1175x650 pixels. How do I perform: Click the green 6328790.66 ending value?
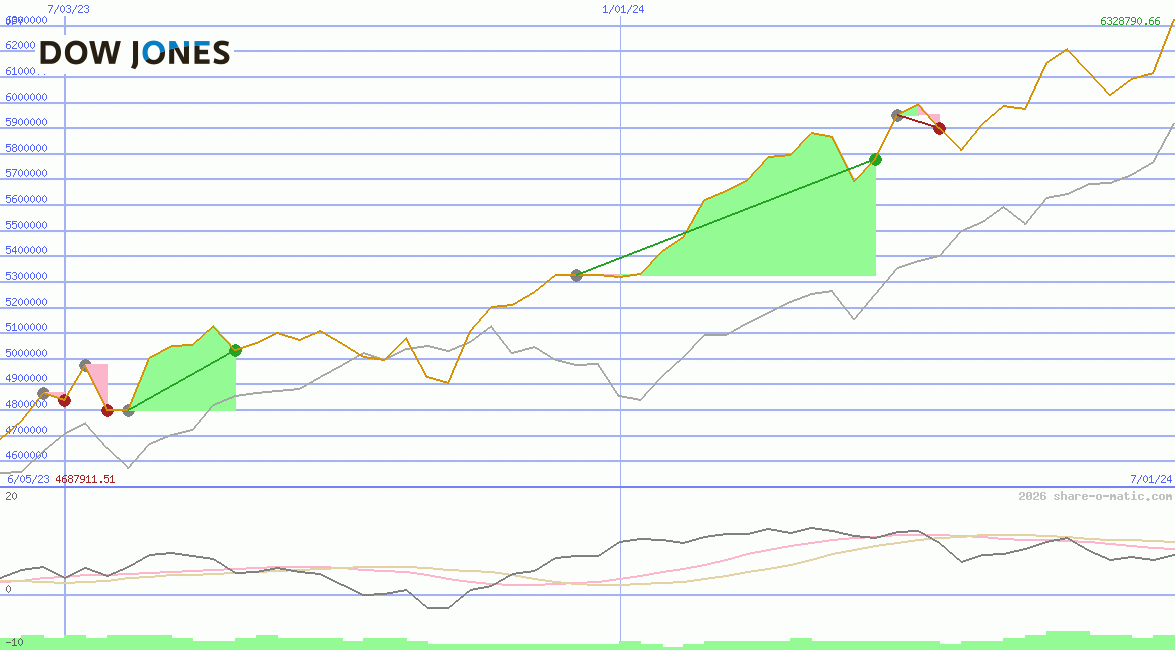pos(1130,21)
